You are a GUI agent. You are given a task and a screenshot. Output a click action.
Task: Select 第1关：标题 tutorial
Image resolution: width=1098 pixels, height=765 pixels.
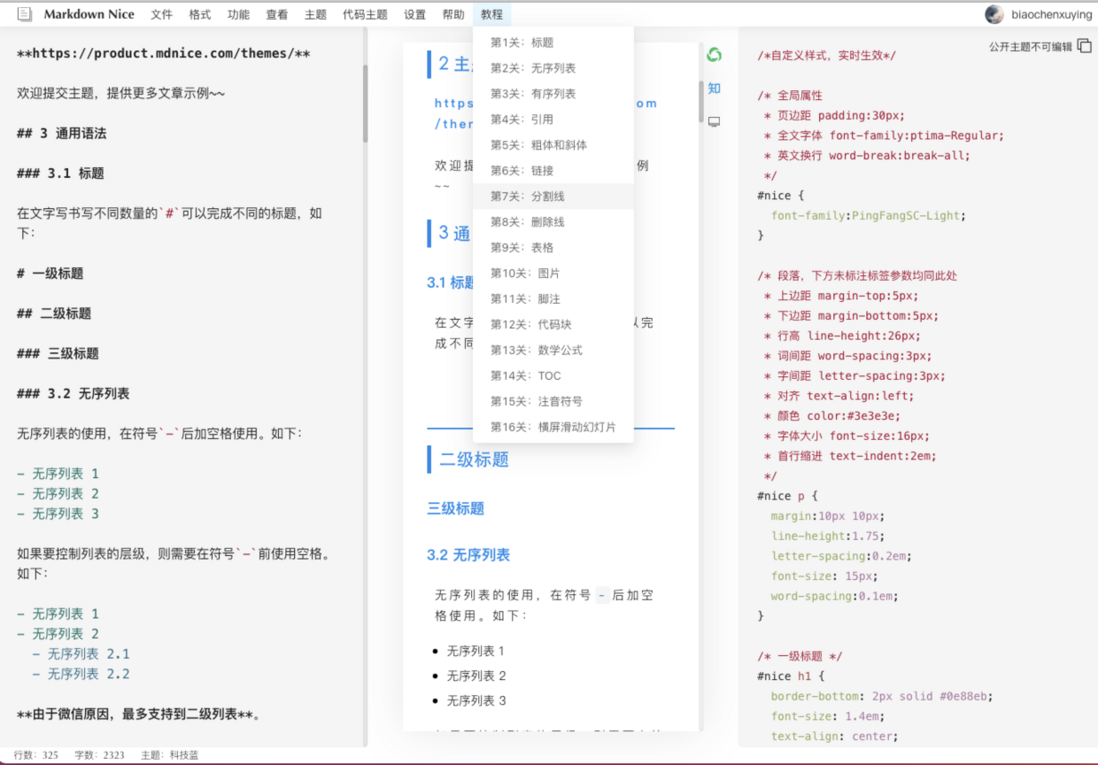(x=553, y=43)
